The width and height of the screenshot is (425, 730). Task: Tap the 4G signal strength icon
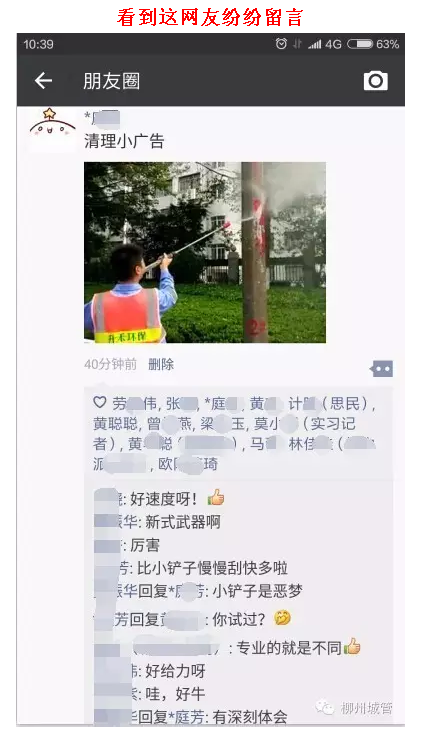[324, 44]
